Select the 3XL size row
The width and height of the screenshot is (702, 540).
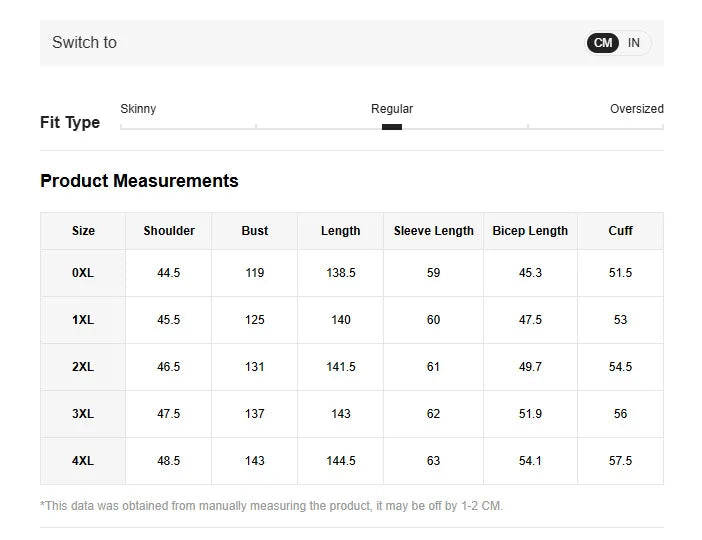pyautogui.click(x=83, y=414)
